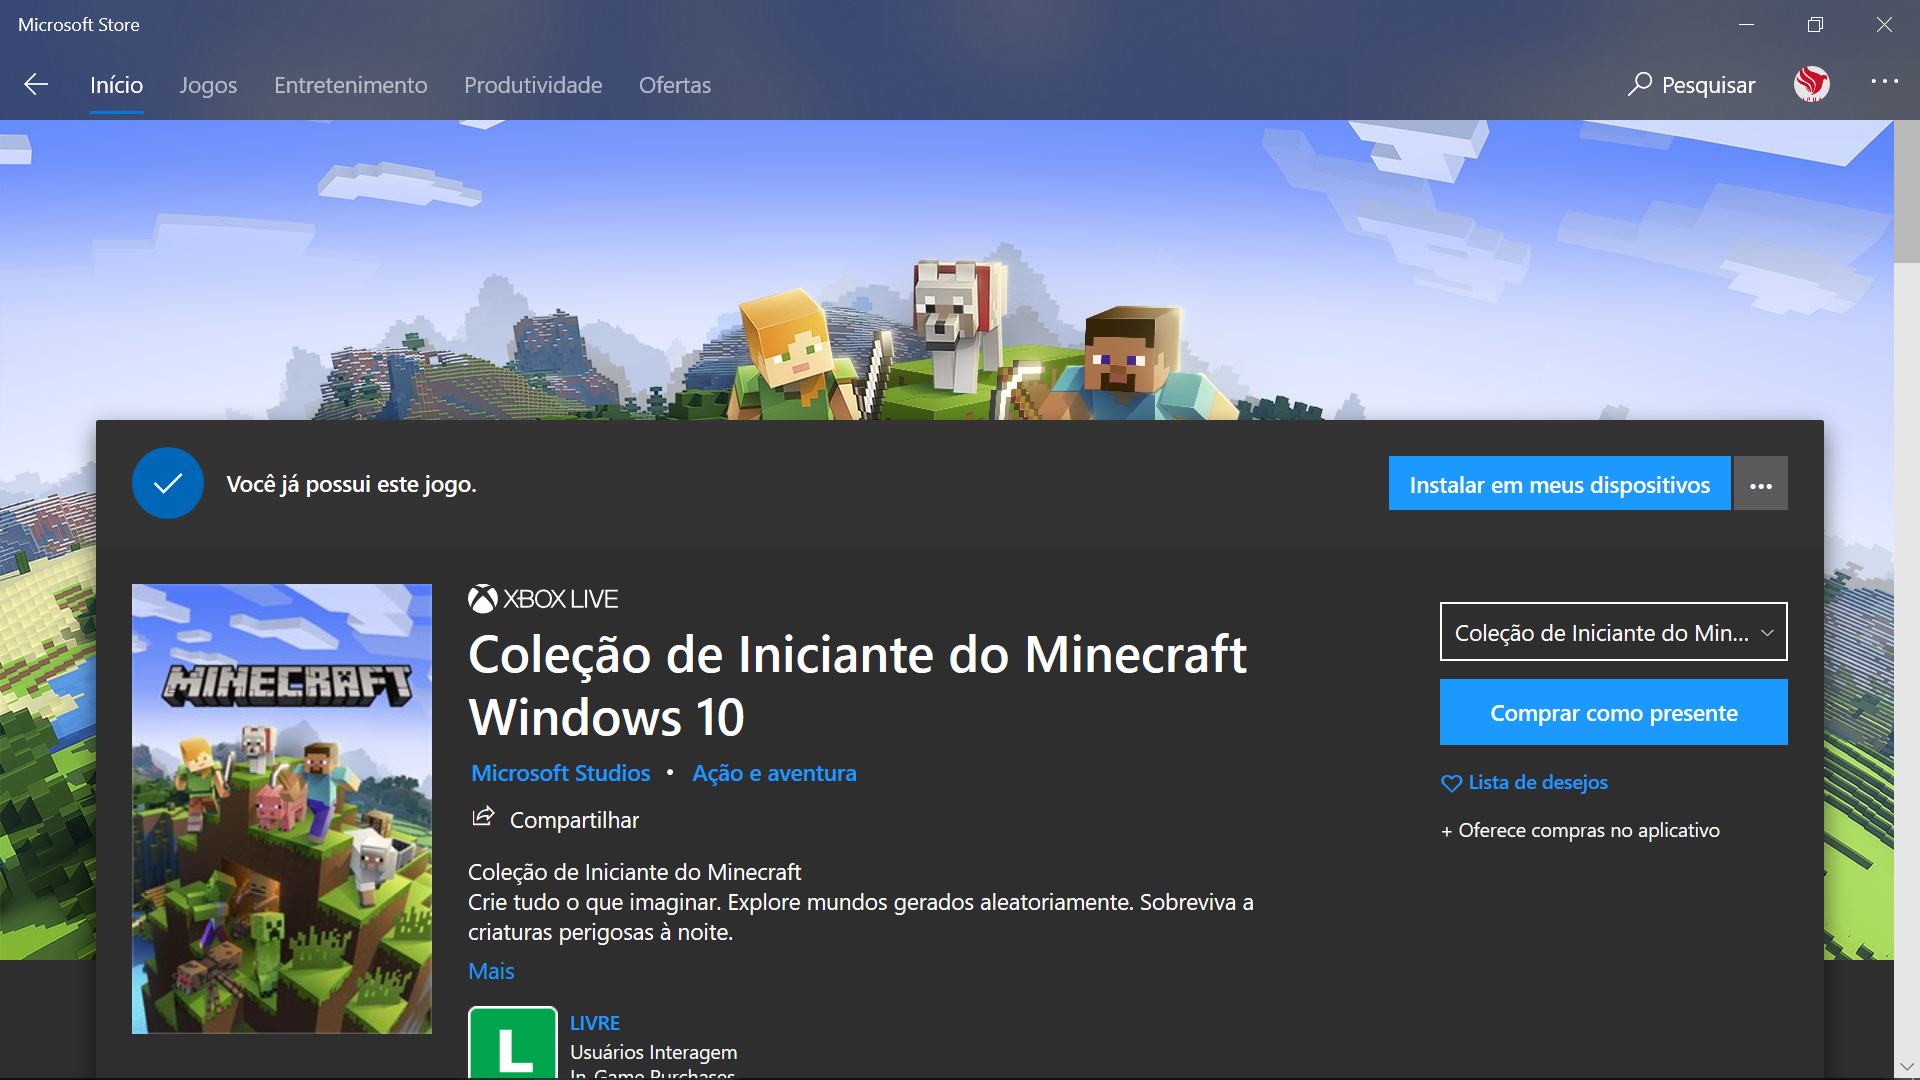1920x1080 pixels.
Task: Open the Entretenimento tab
Action: (351, 85)
